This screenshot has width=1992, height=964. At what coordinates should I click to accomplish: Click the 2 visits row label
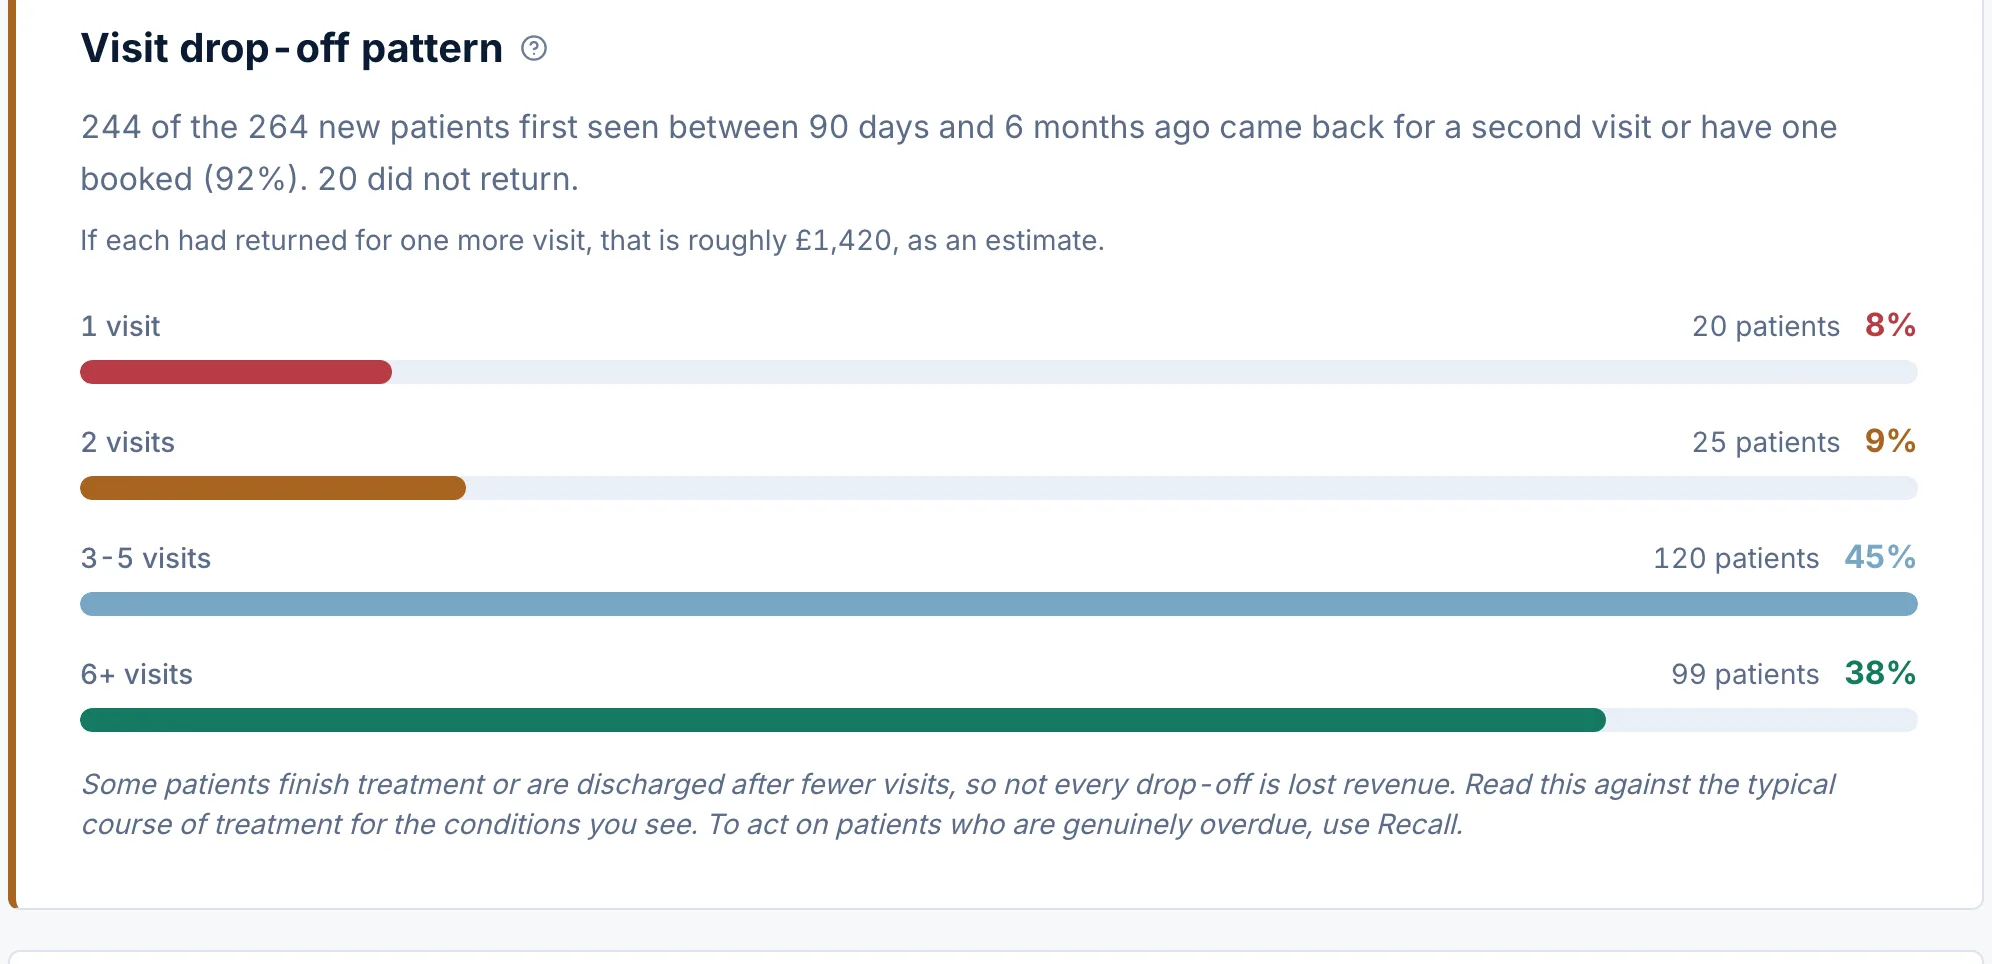click(x=128, y=442)
